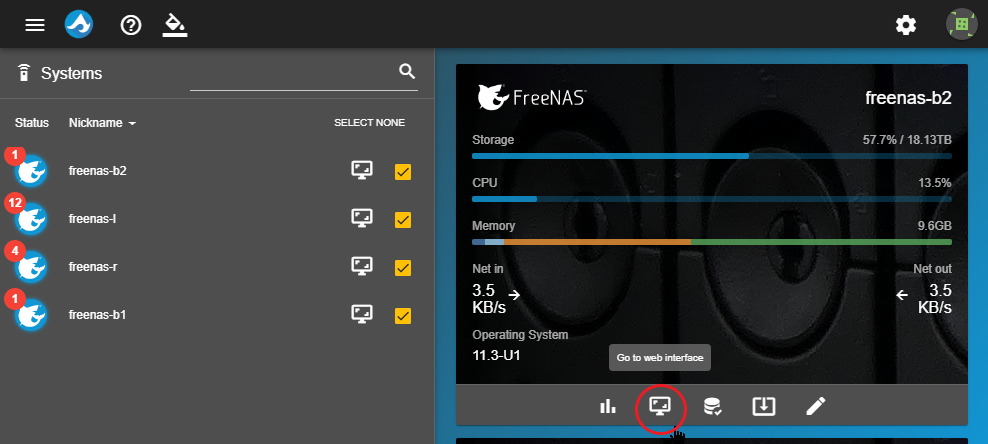This screenshot has height=444, width=988.
Task: Select the freenas-b2 nickname in list
Action: 98,171
